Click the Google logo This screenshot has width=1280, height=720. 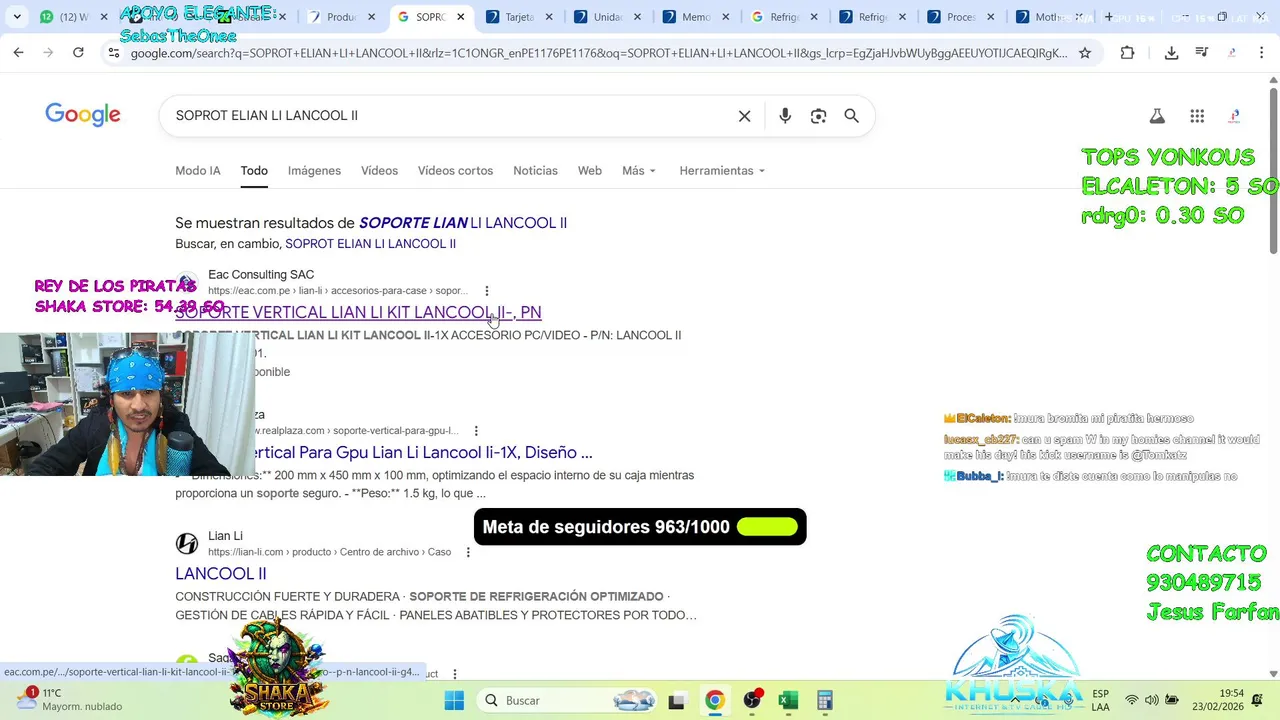point(83,116)
